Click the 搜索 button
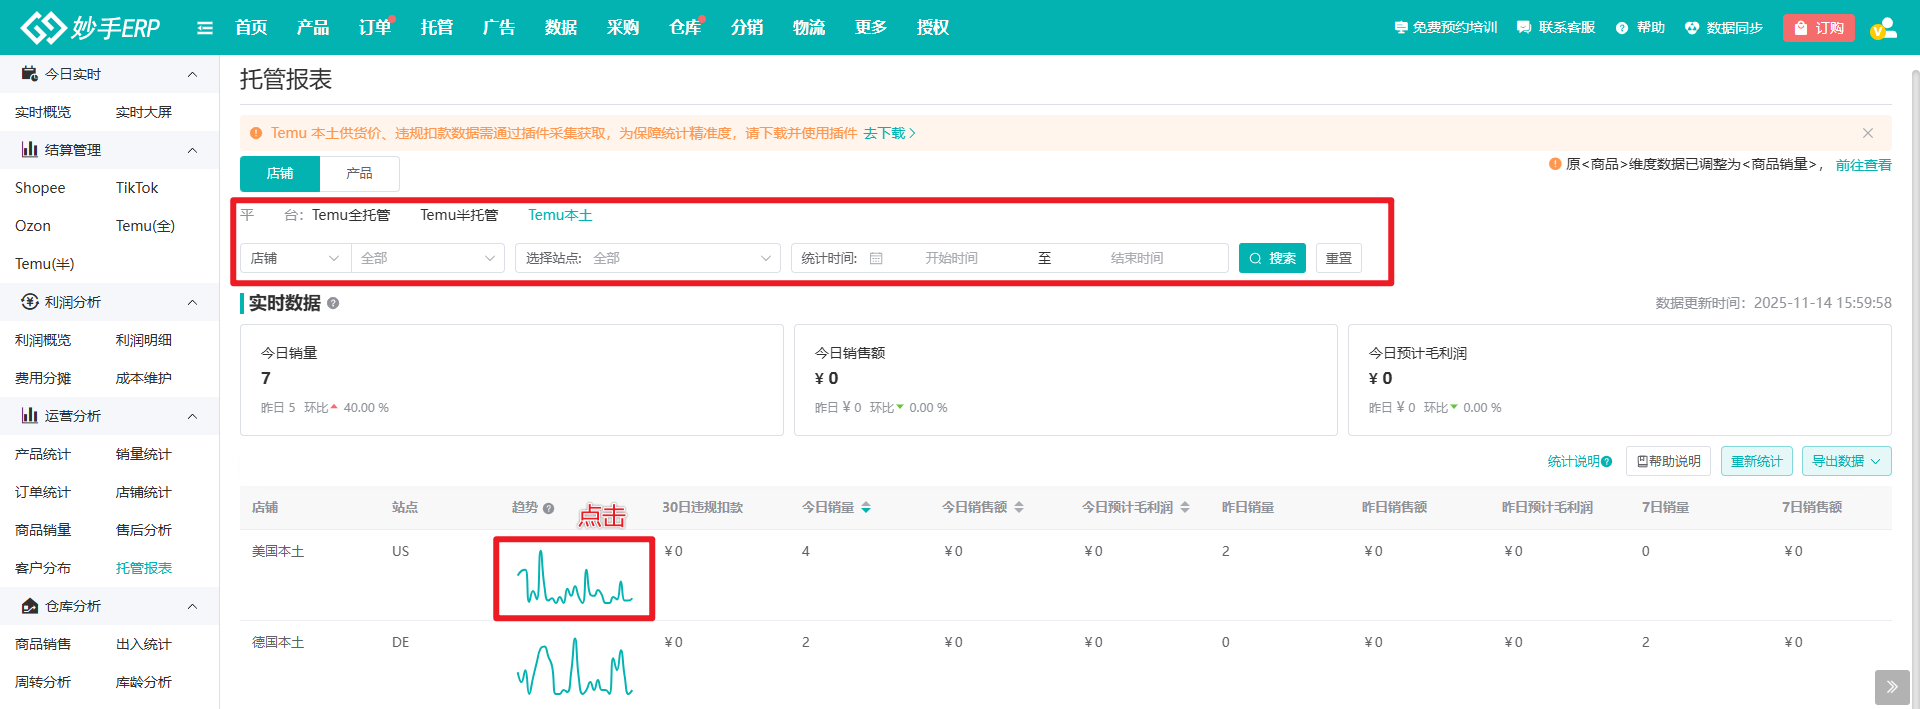 pyautogui.click(x=1272, y=258)
